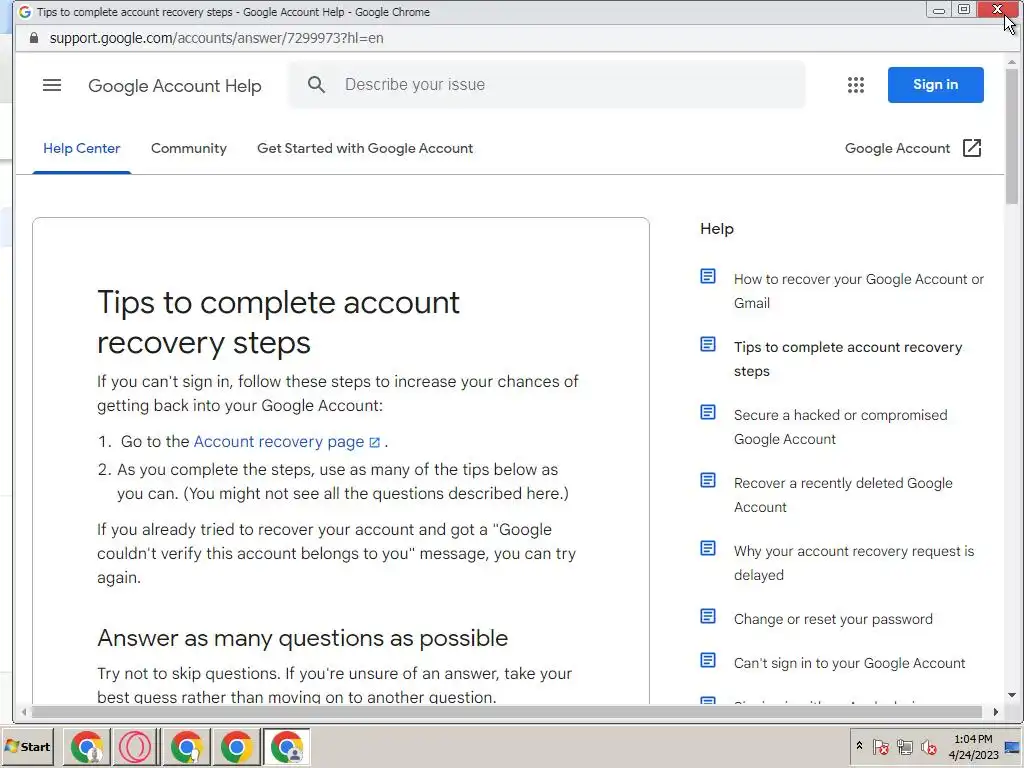
Task: Open the Opera browser from the taskbar
Action: click(x=135, y=747)
